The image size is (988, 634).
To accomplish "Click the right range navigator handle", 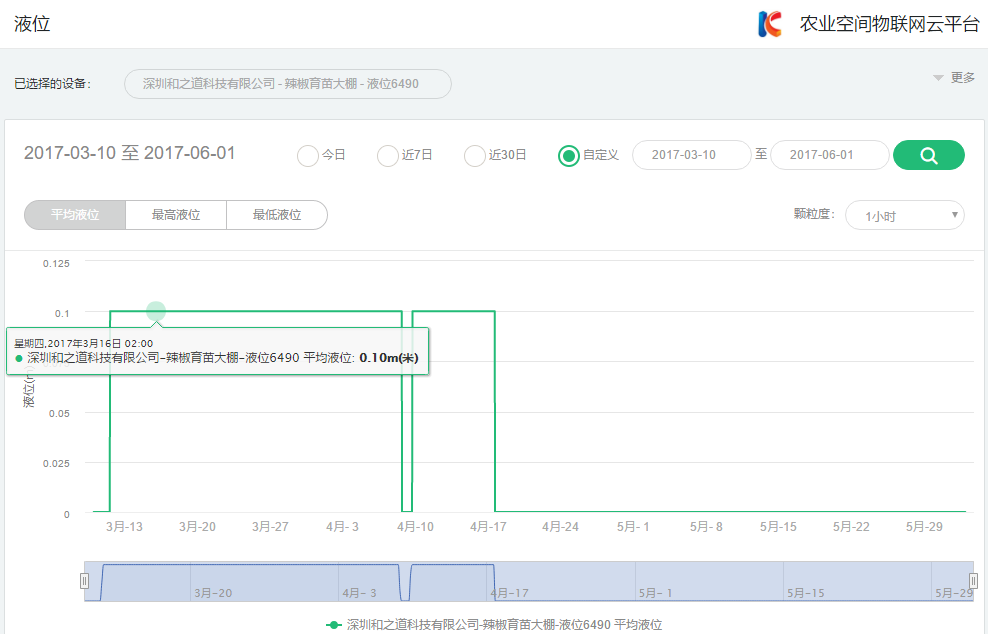I will tap(973, 581).
